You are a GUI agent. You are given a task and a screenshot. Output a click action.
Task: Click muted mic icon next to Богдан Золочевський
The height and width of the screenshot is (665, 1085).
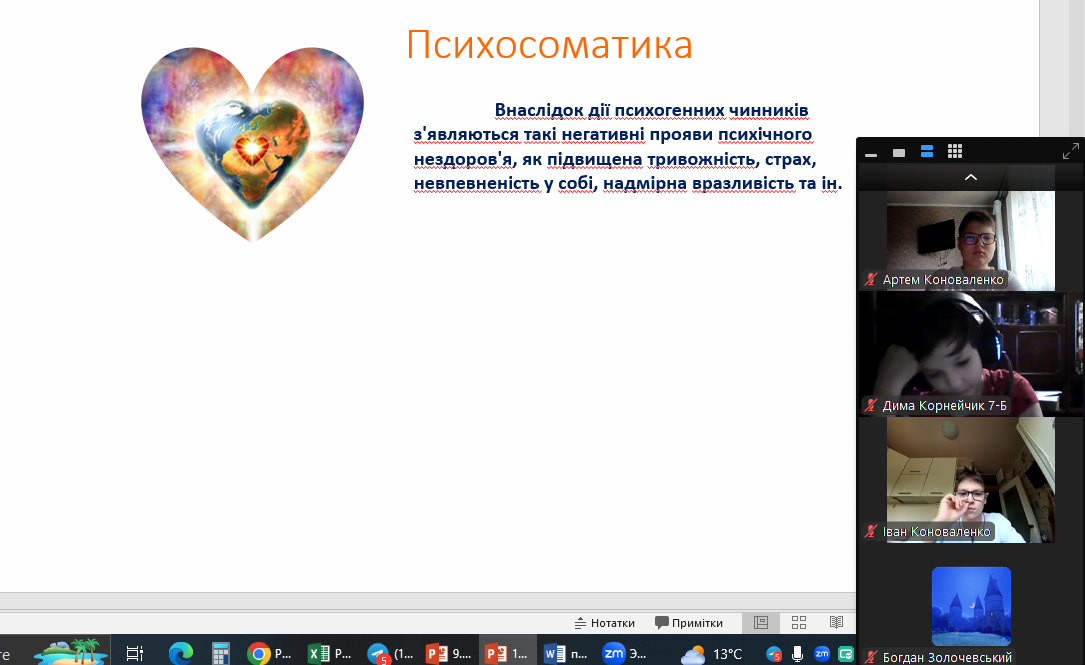871,657
